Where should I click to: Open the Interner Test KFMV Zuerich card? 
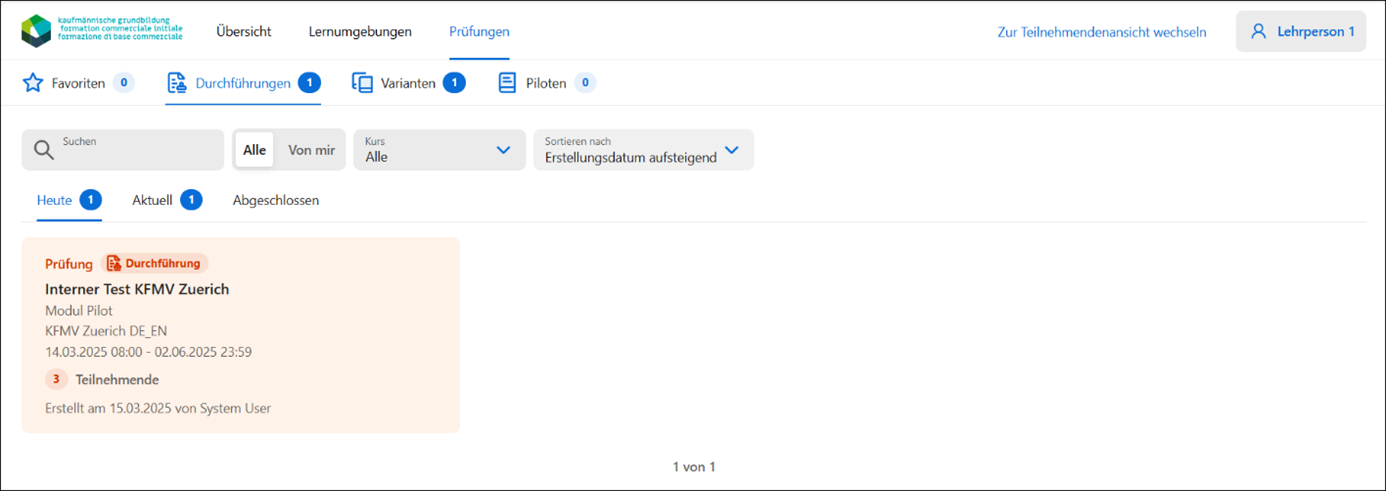point(240,335)
